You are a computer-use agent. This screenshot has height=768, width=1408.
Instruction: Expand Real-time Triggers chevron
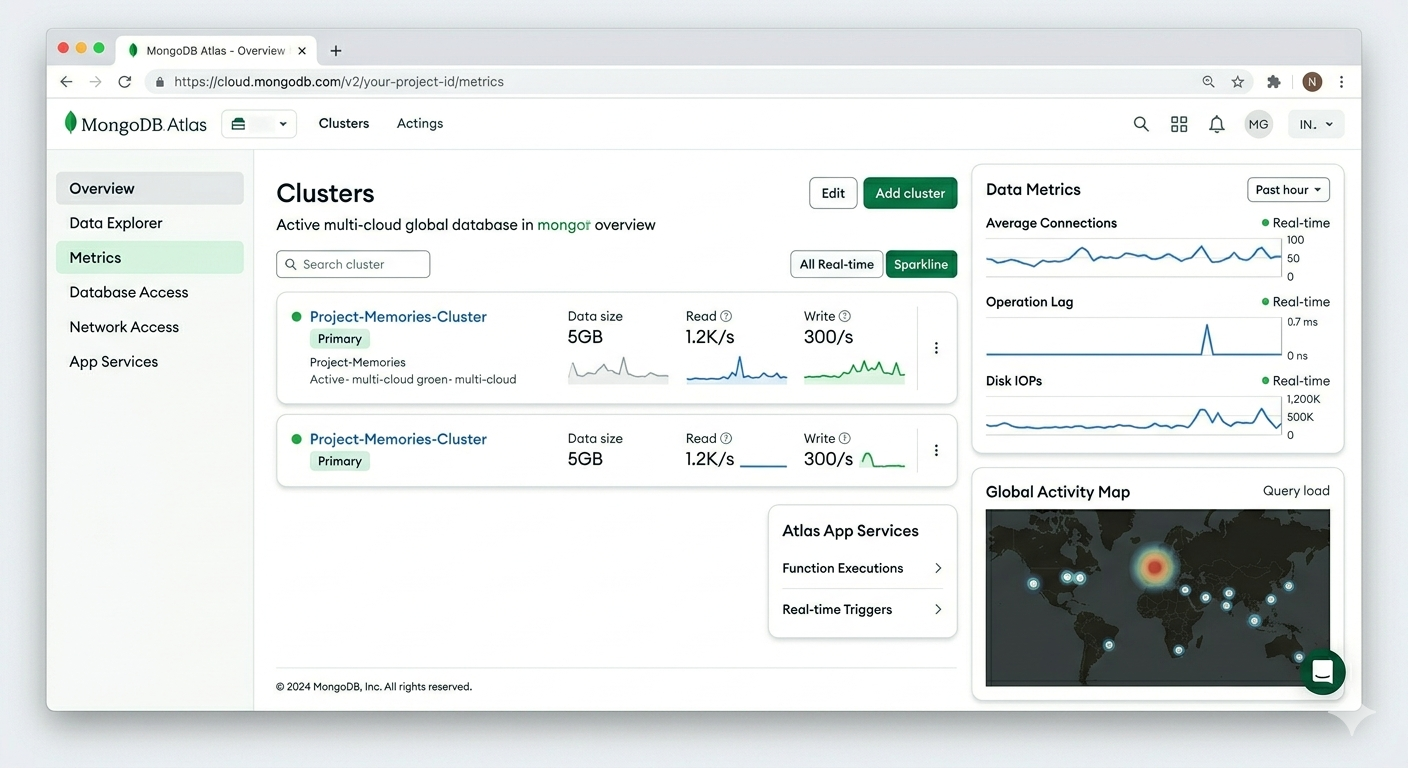938,609
